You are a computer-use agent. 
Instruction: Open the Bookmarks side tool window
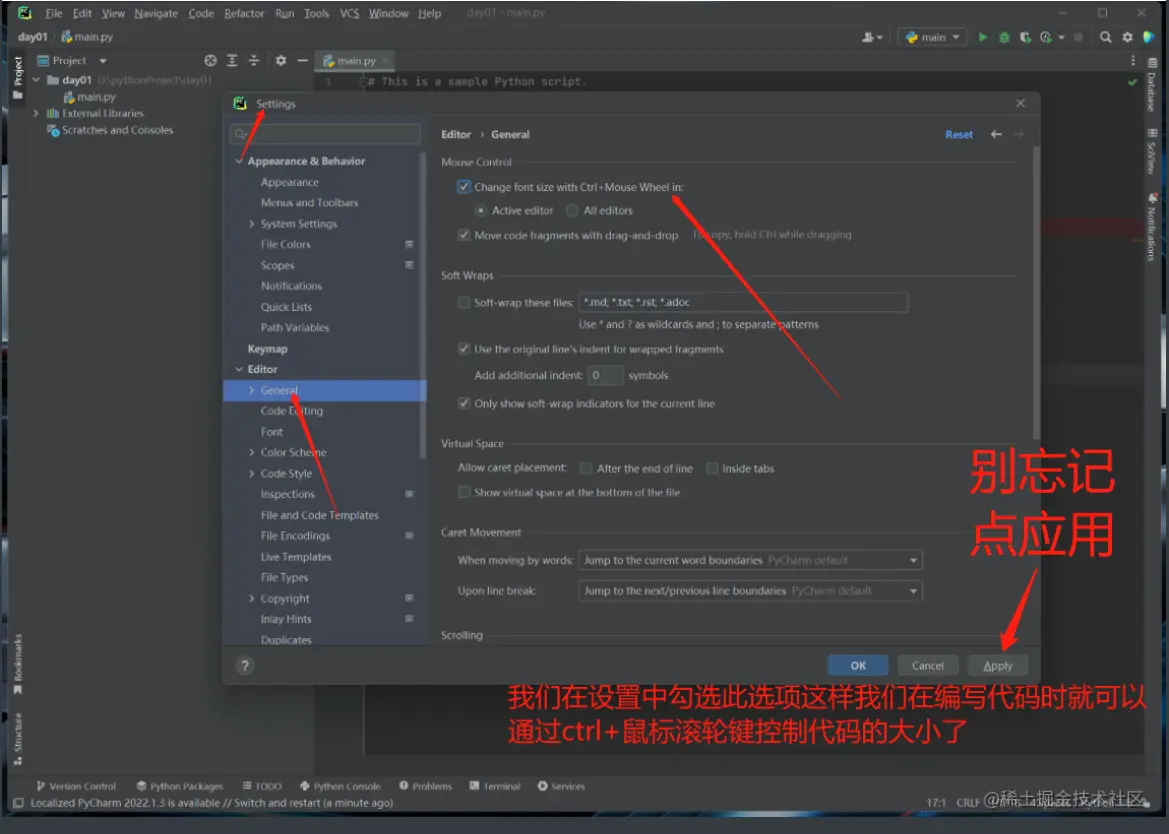(18, 663)
